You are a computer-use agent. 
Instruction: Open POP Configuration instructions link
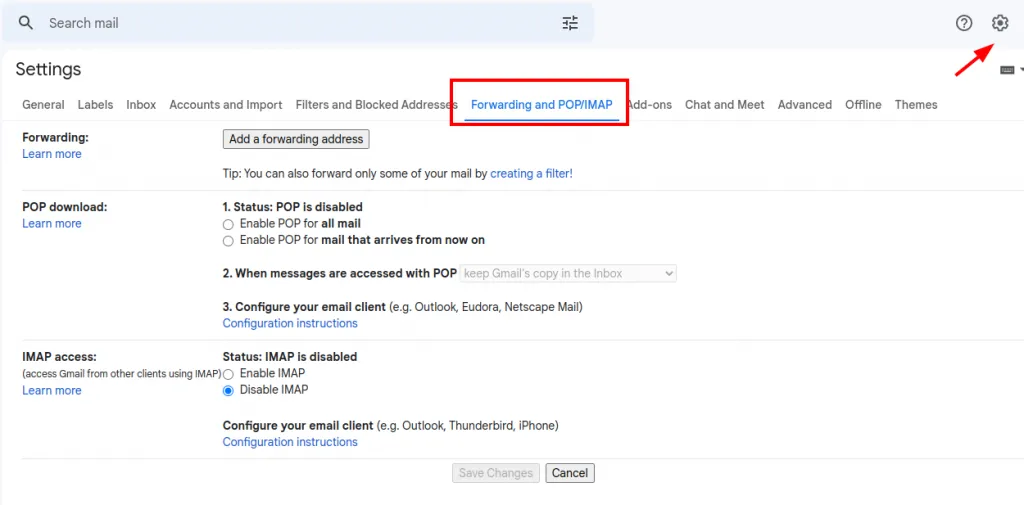[290, 323]
